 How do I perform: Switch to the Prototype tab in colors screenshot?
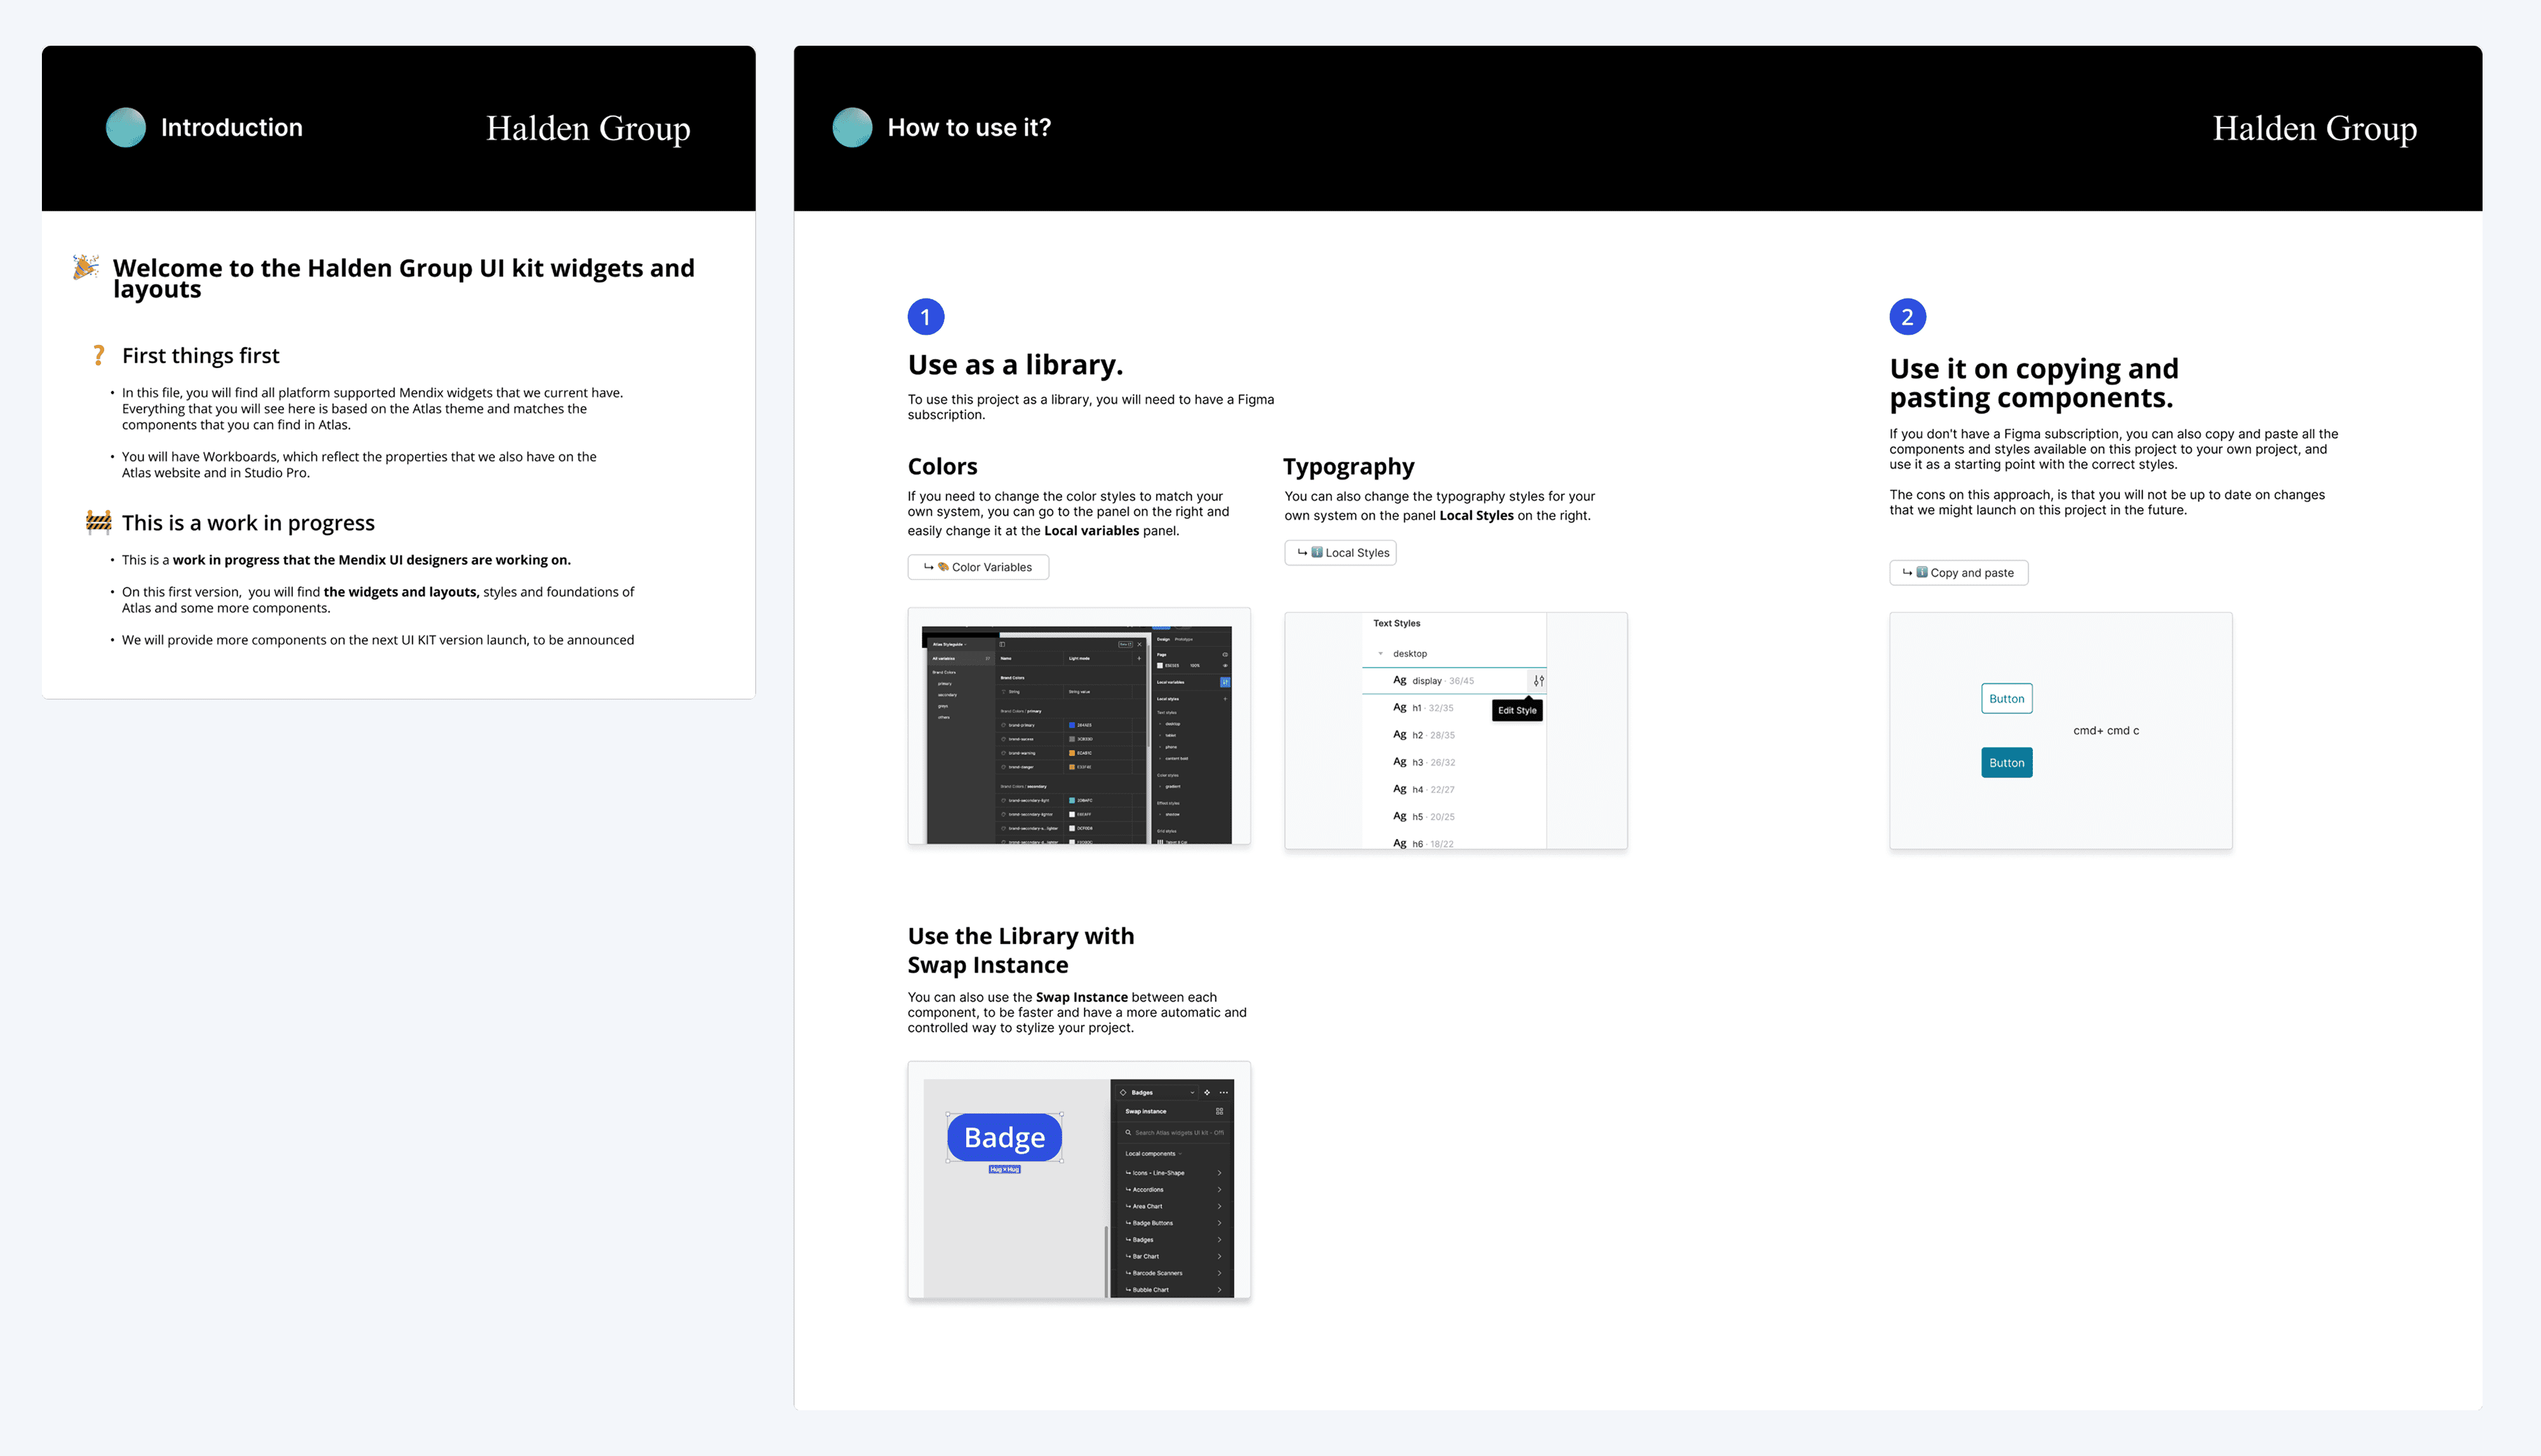(x=1184, y=640)
